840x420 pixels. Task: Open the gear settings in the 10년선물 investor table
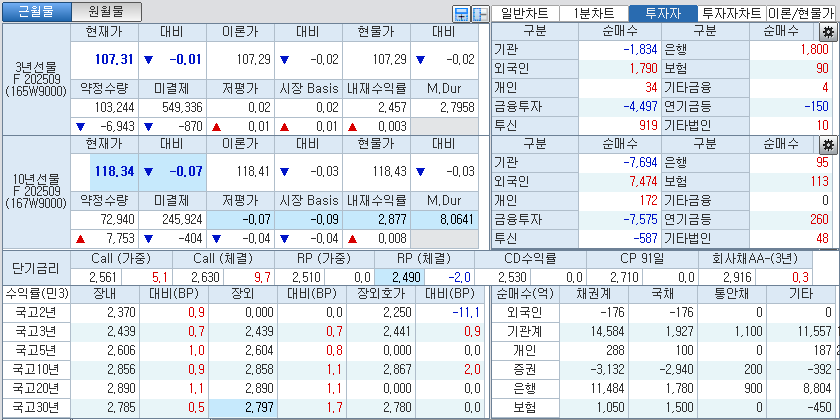[x=829, y=145]
